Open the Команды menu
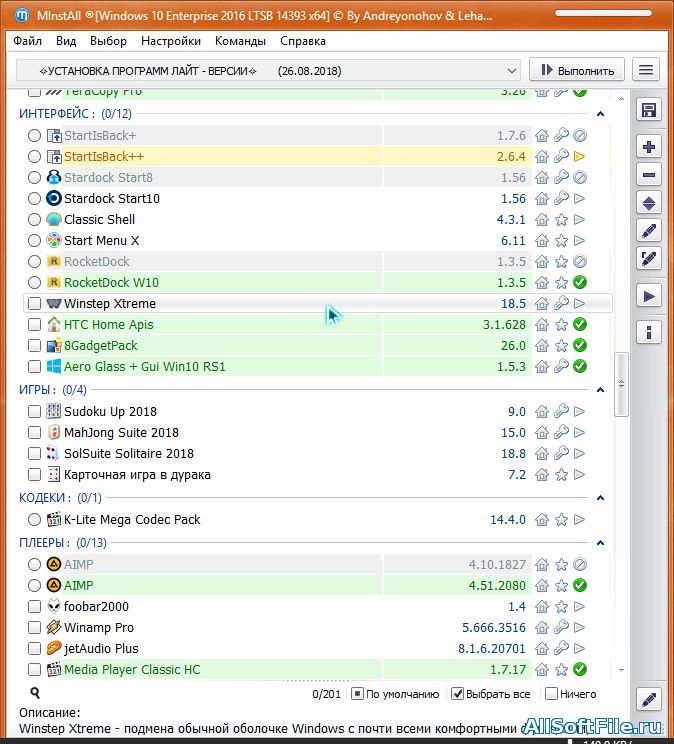This screenshot has height=744, width=674. coord(240,41)
